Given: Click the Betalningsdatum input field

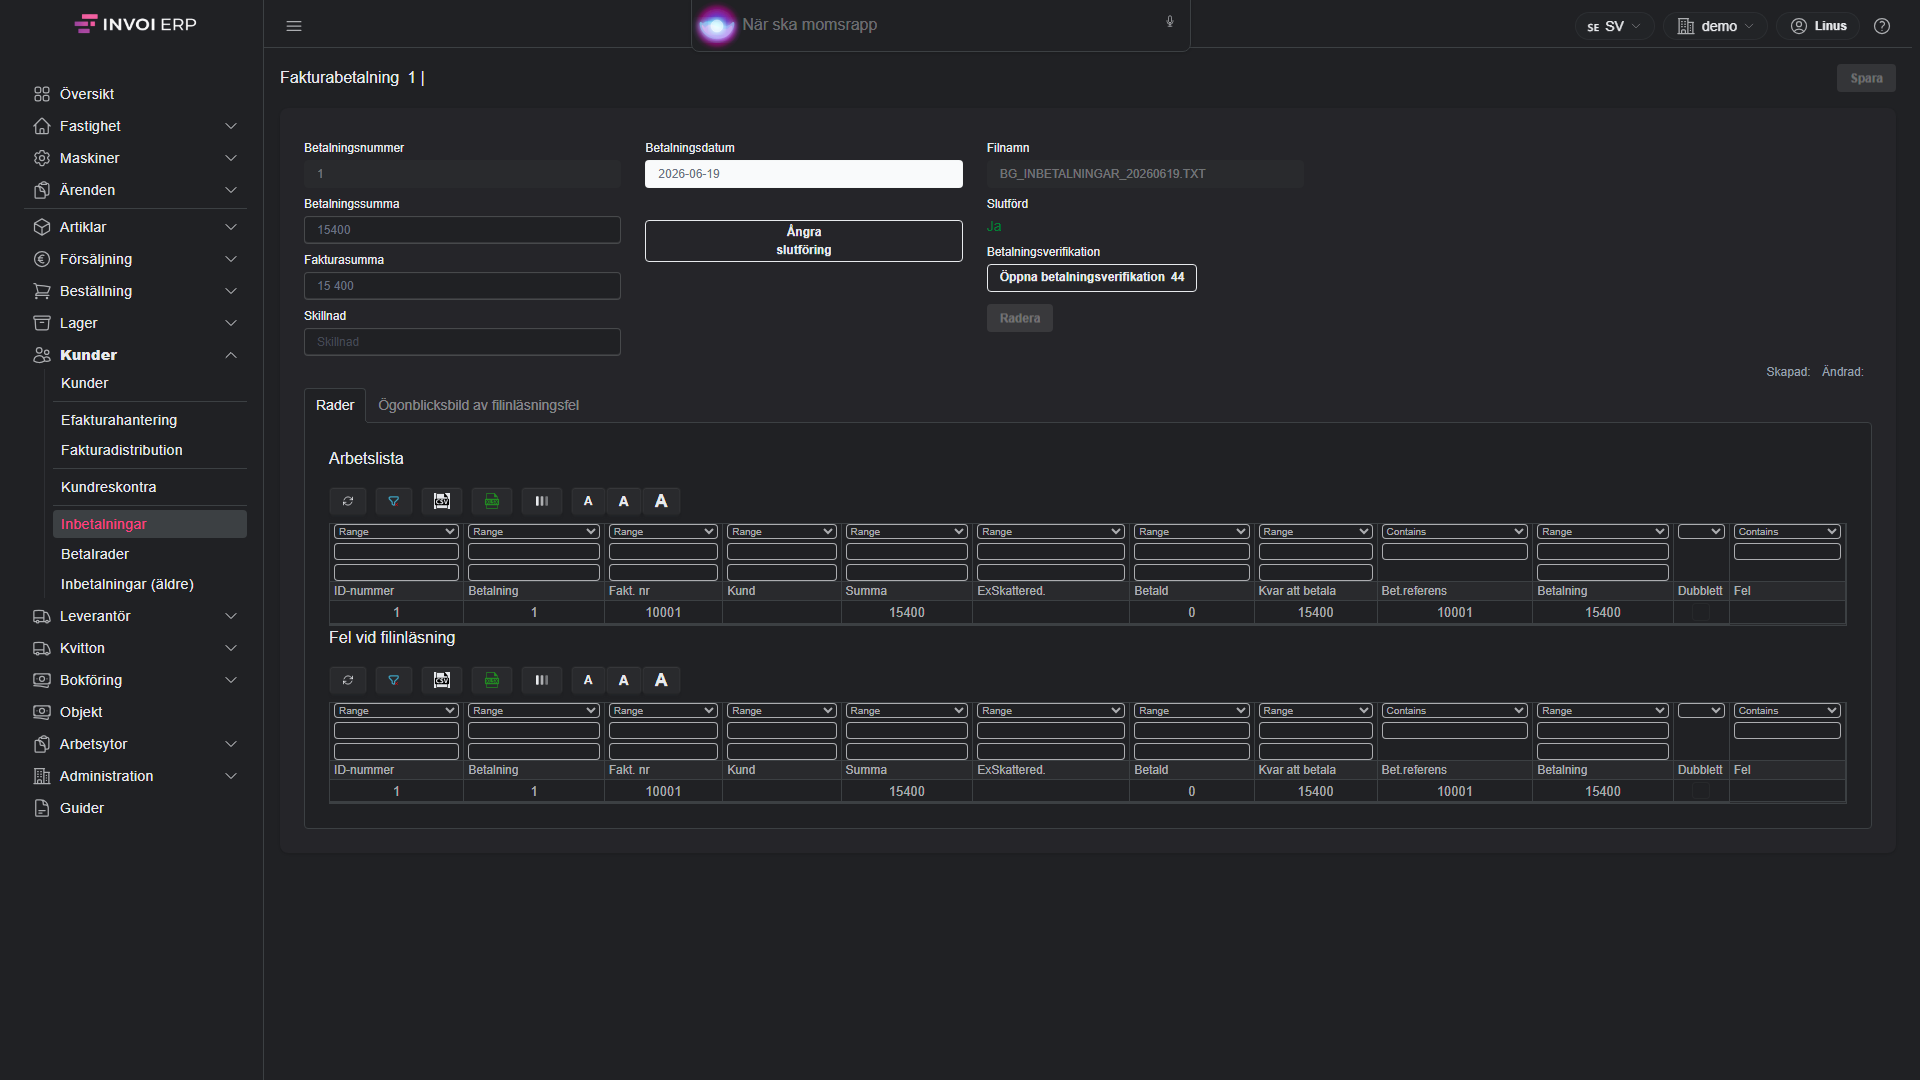Looking at the screenshot, I should [x=804, y=174].
